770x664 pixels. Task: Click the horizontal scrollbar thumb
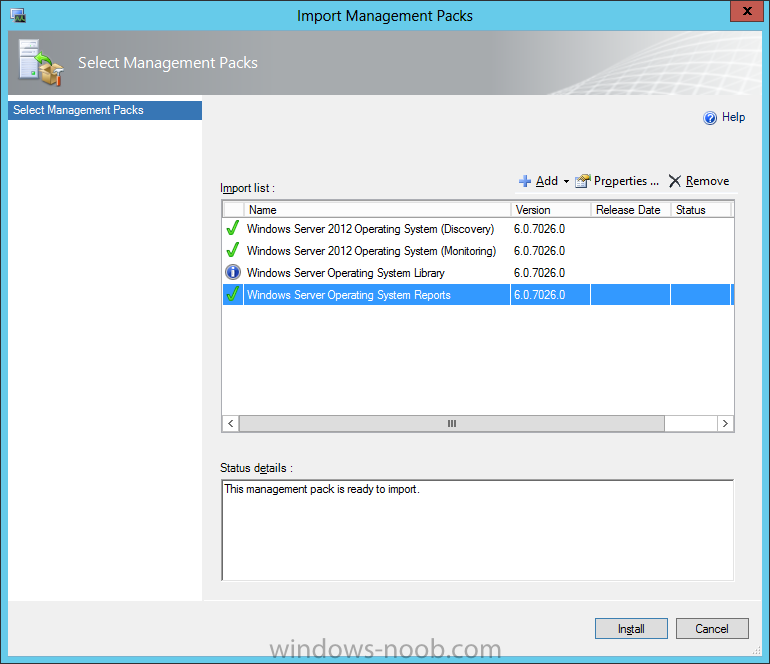[452, 423]
